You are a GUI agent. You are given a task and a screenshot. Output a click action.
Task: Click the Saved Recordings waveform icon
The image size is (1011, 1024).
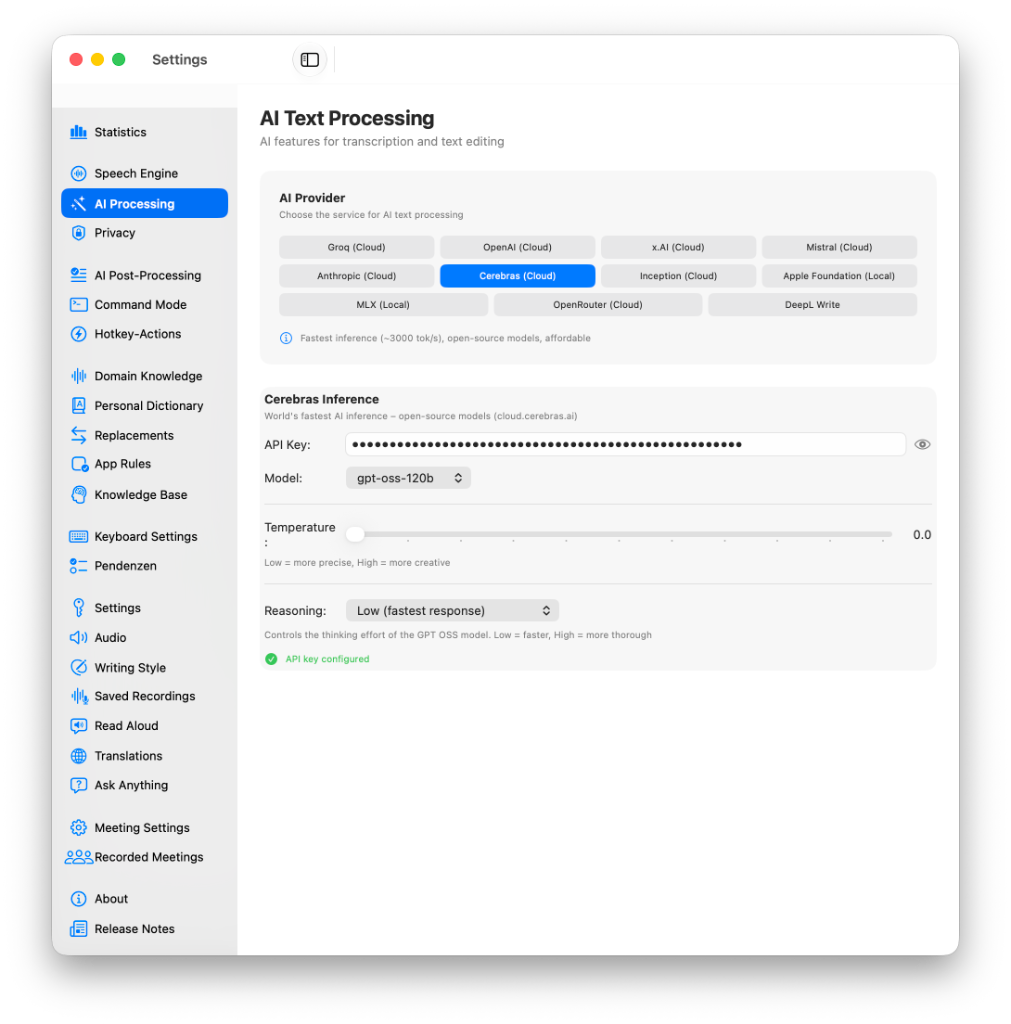(x=79, y=696)
